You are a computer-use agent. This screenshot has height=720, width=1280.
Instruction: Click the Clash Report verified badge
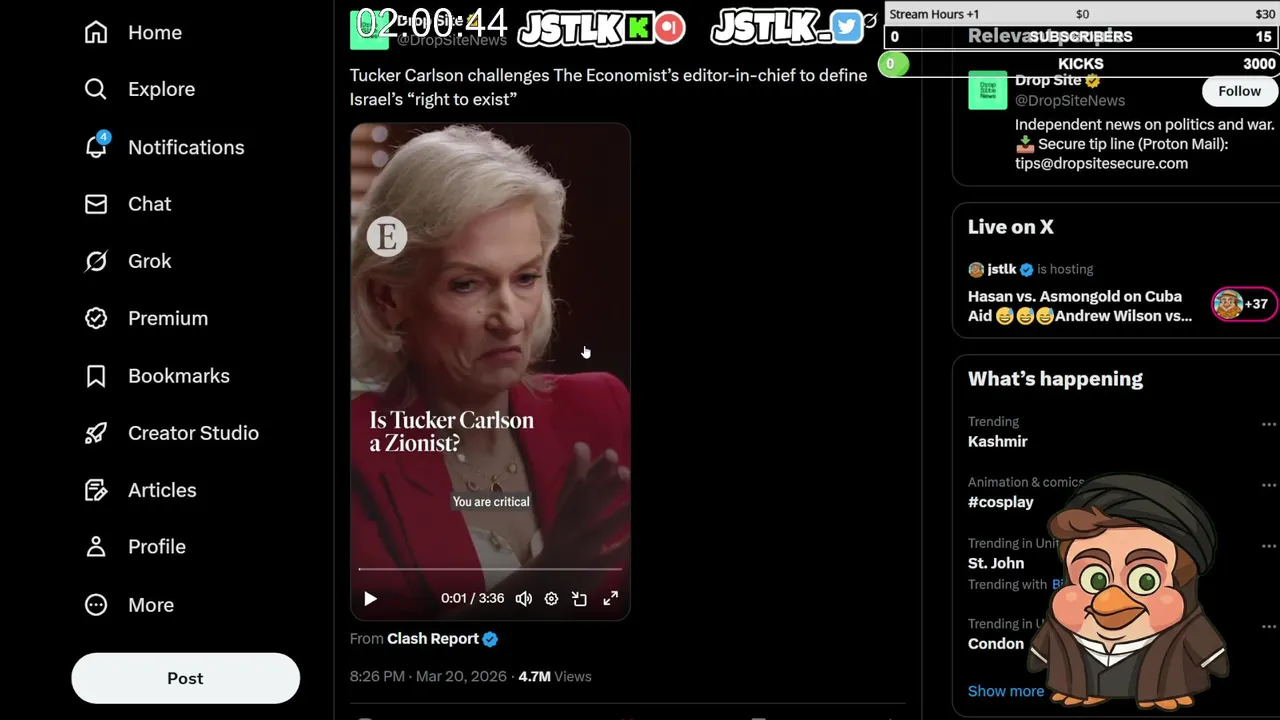[x=490, y=639]
